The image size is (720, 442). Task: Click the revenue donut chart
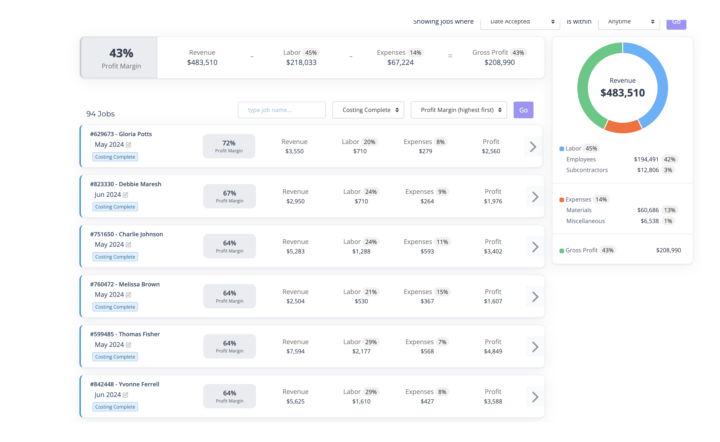(623, 88)
